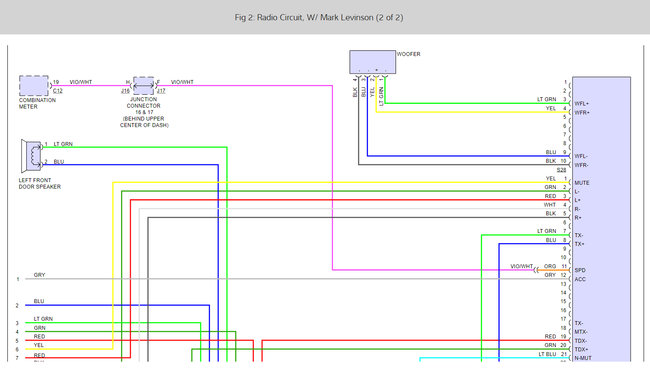Click the 'JUNCTION CONNECTOR 16 & 17' label
Image resolution: width=650 pixels, height=375 pixels.
click(x=143, y=106)
